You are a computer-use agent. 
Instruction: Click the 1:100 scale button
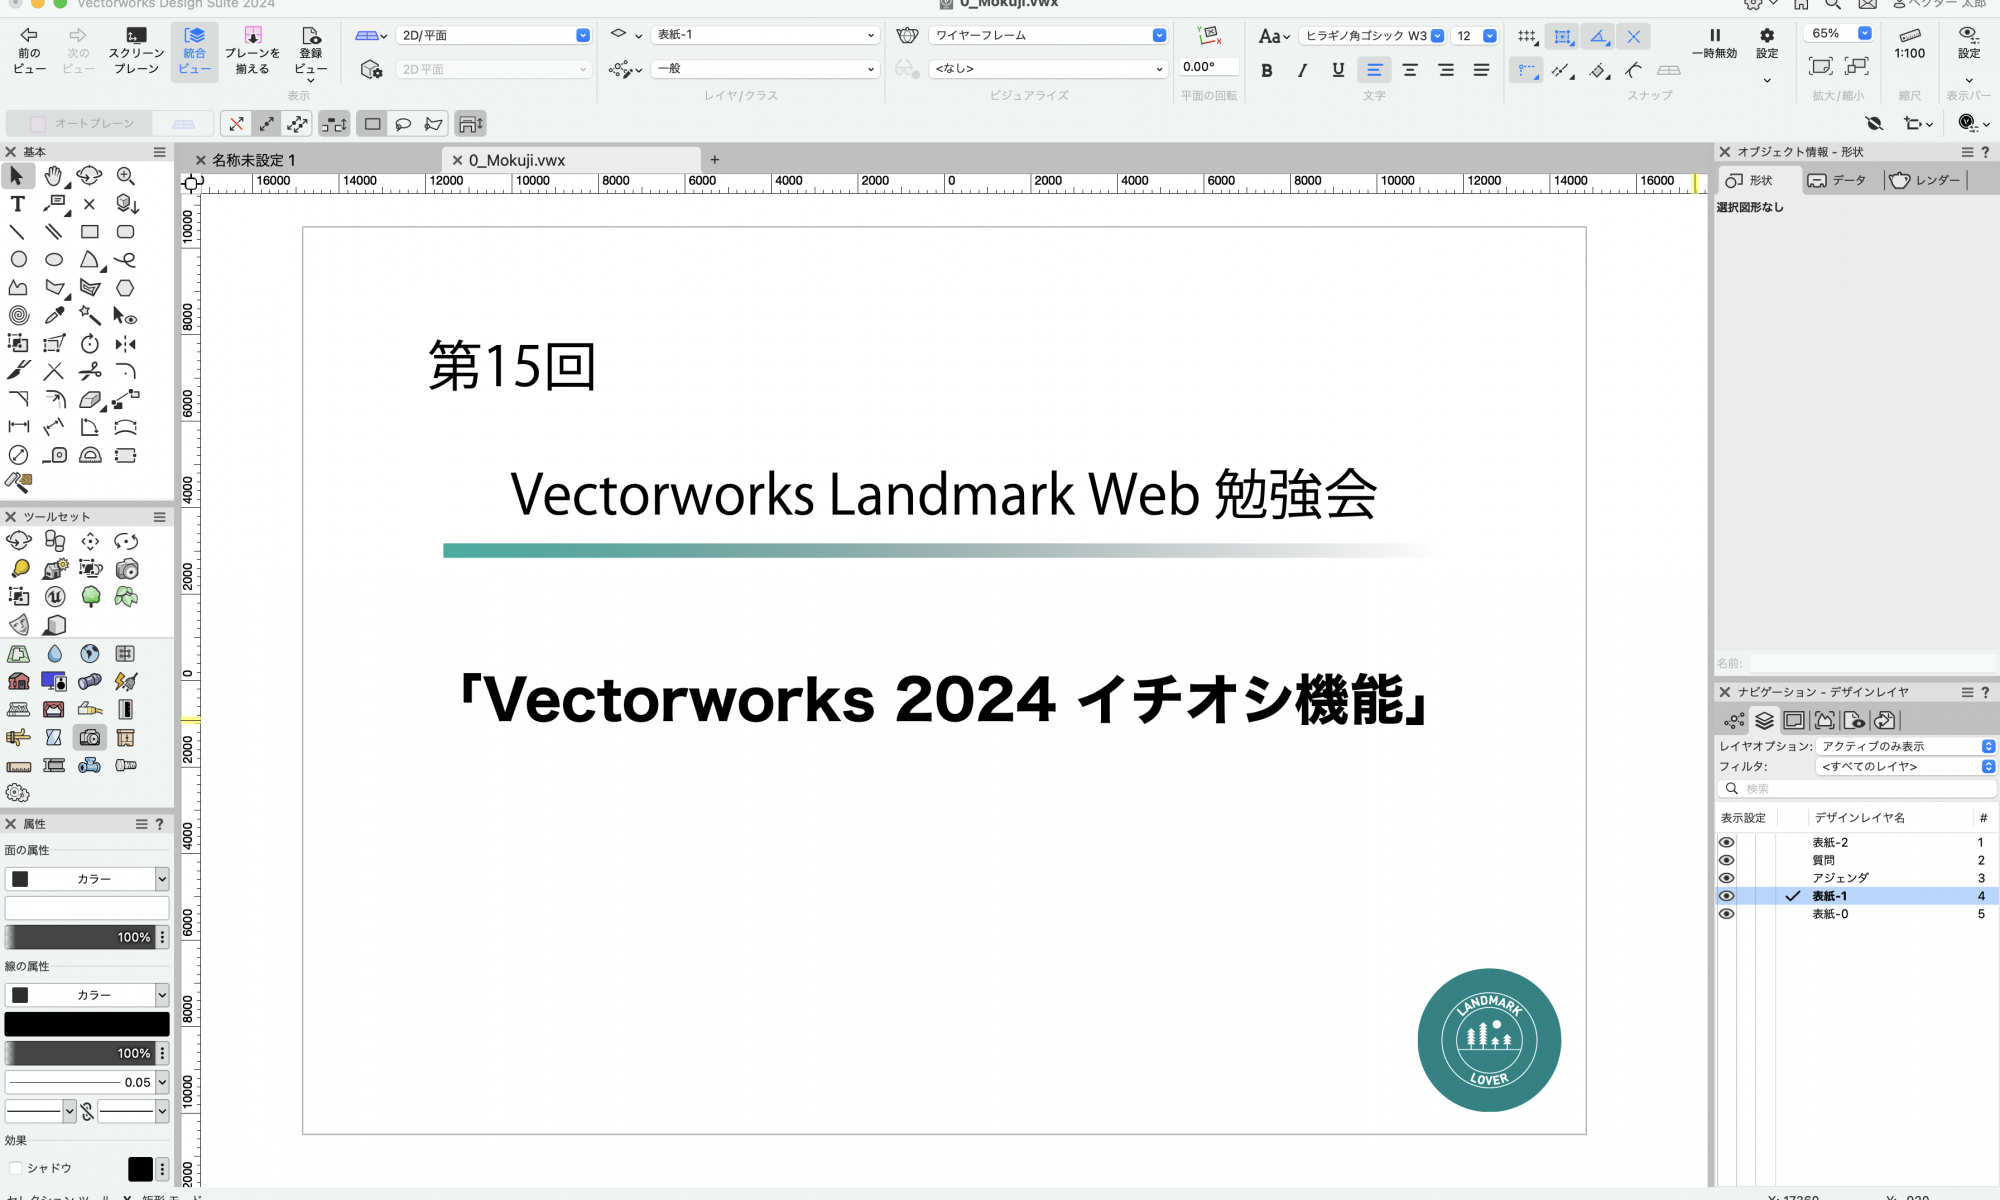tap(1910, 44)
